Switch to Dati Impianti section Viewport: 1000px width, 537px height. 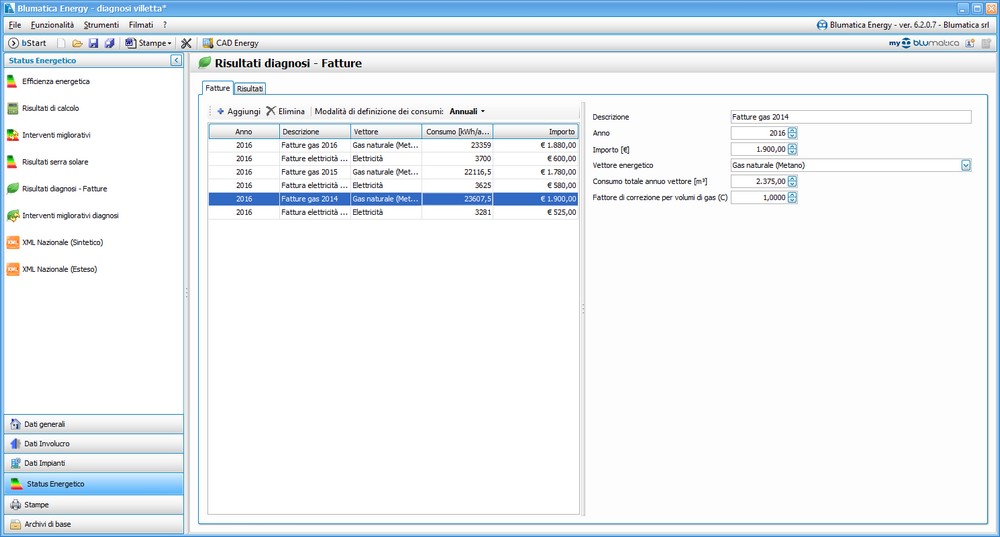coord(94,463)
